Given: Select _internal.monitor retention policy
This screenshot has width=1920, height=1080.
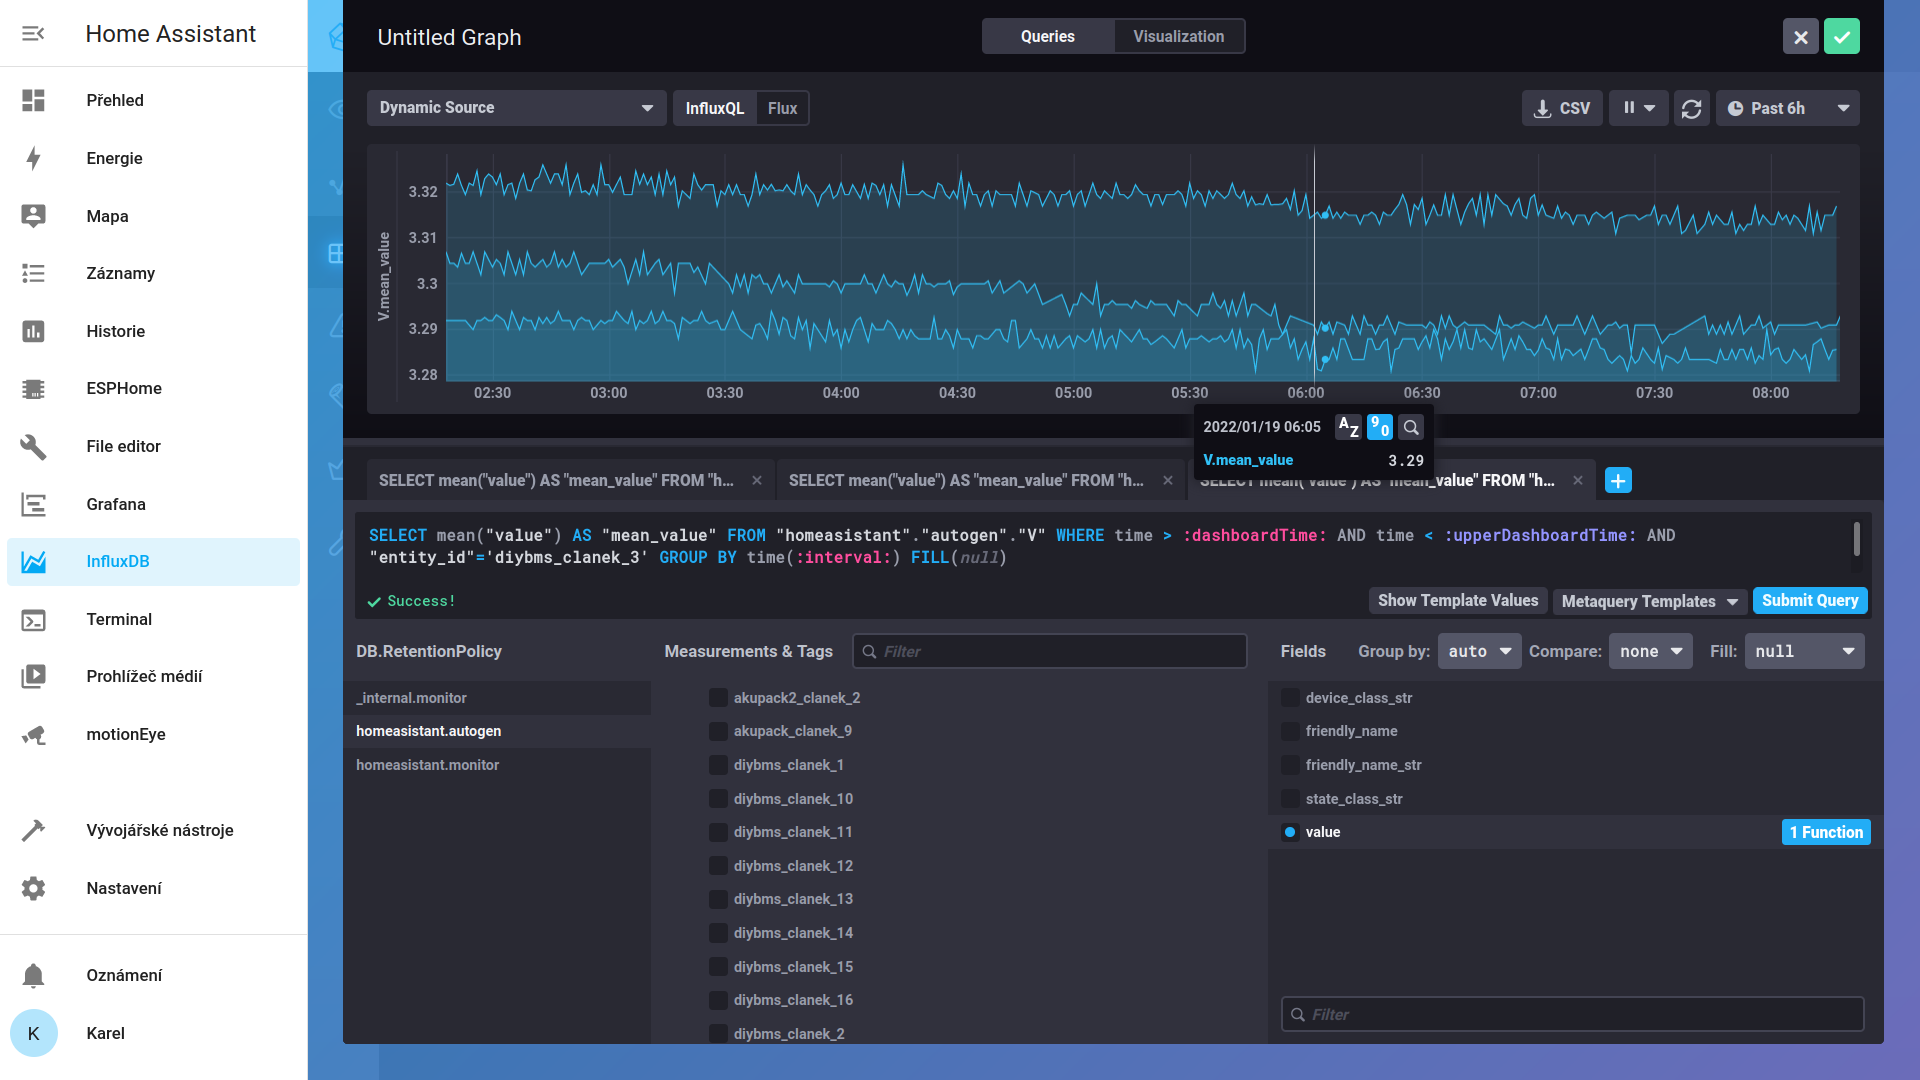Looking at the screenshot, I should 497,698.
